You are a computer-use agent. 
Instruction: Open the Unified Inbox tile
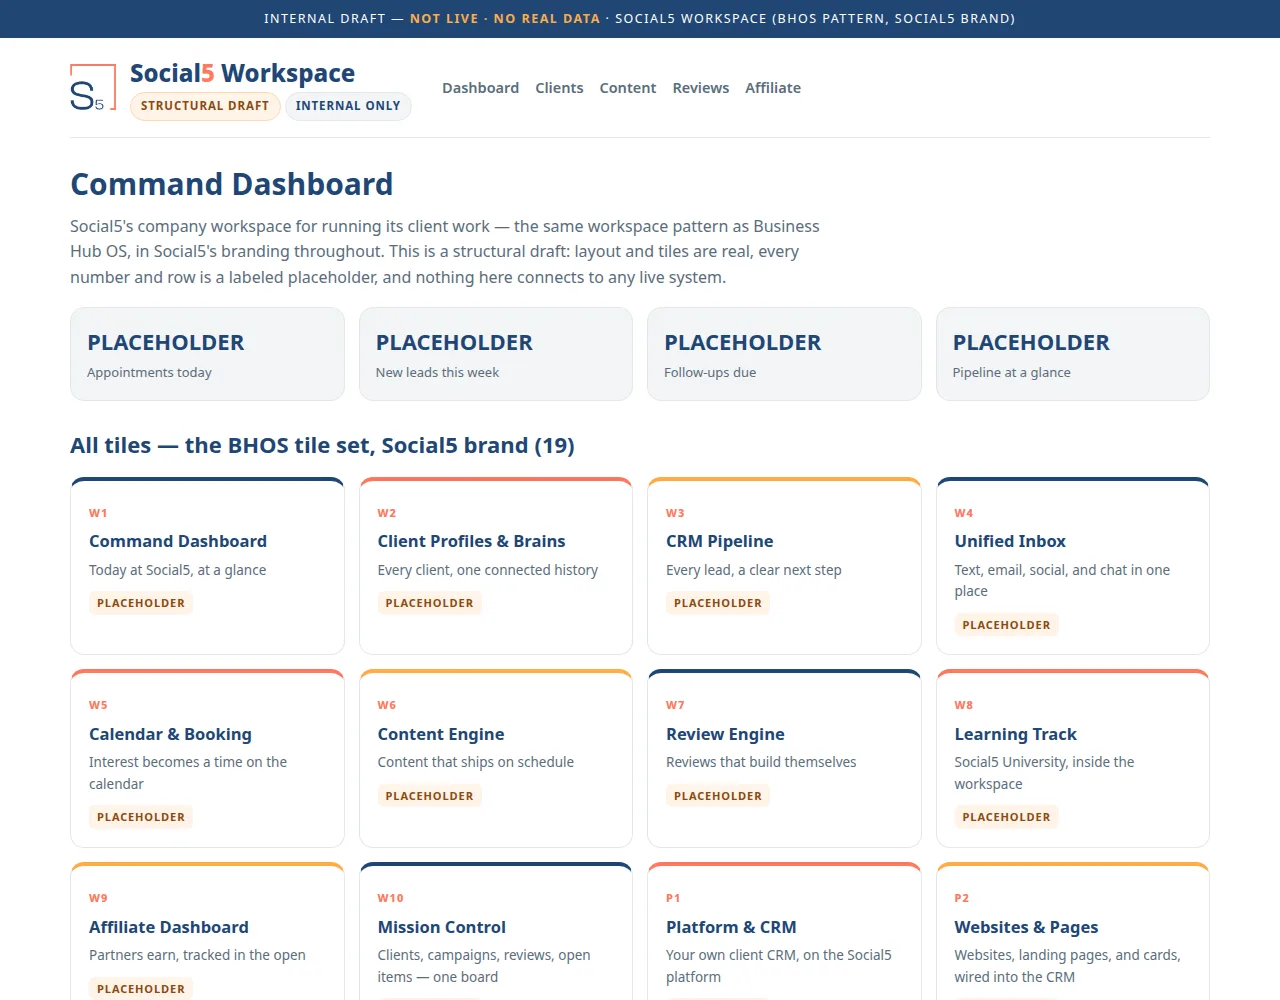click(1073, 566)
